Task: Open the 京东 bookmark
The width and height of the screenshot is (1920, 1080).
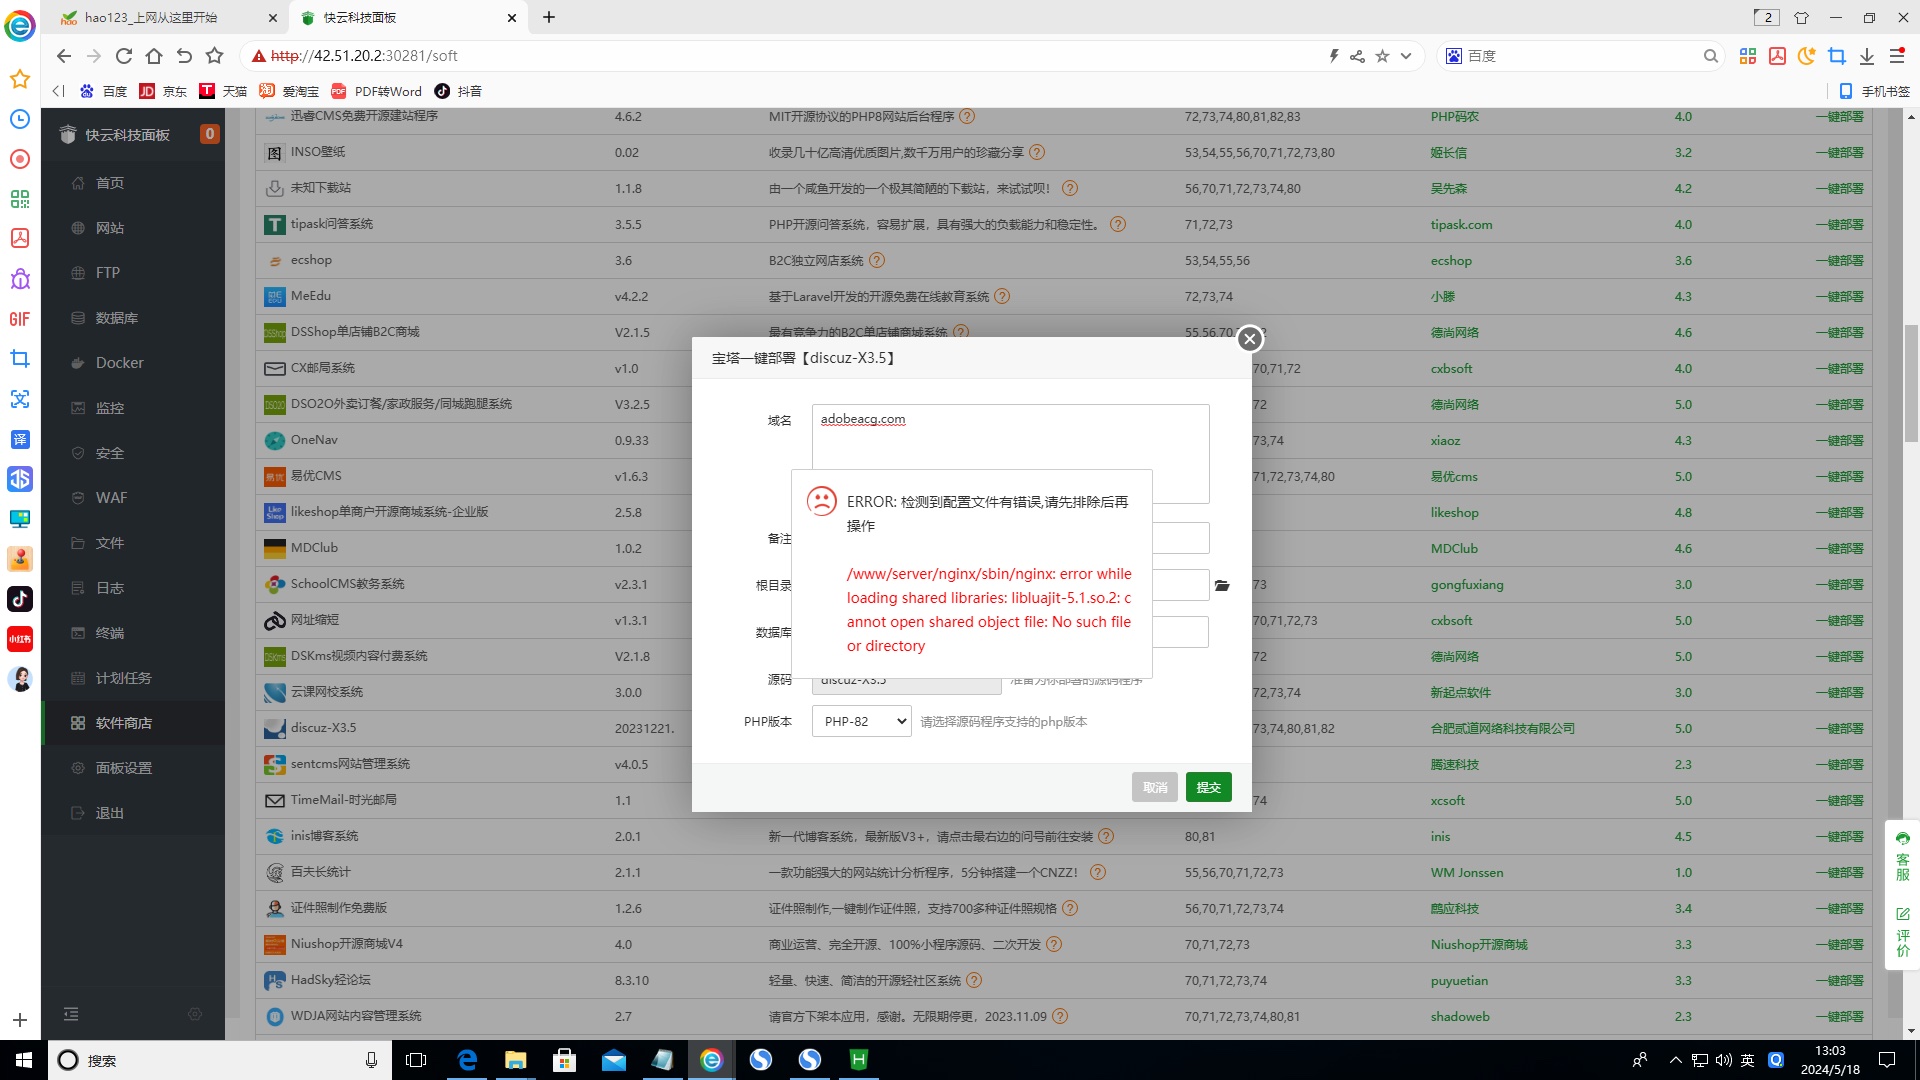Action: click(x=163, y=91)
